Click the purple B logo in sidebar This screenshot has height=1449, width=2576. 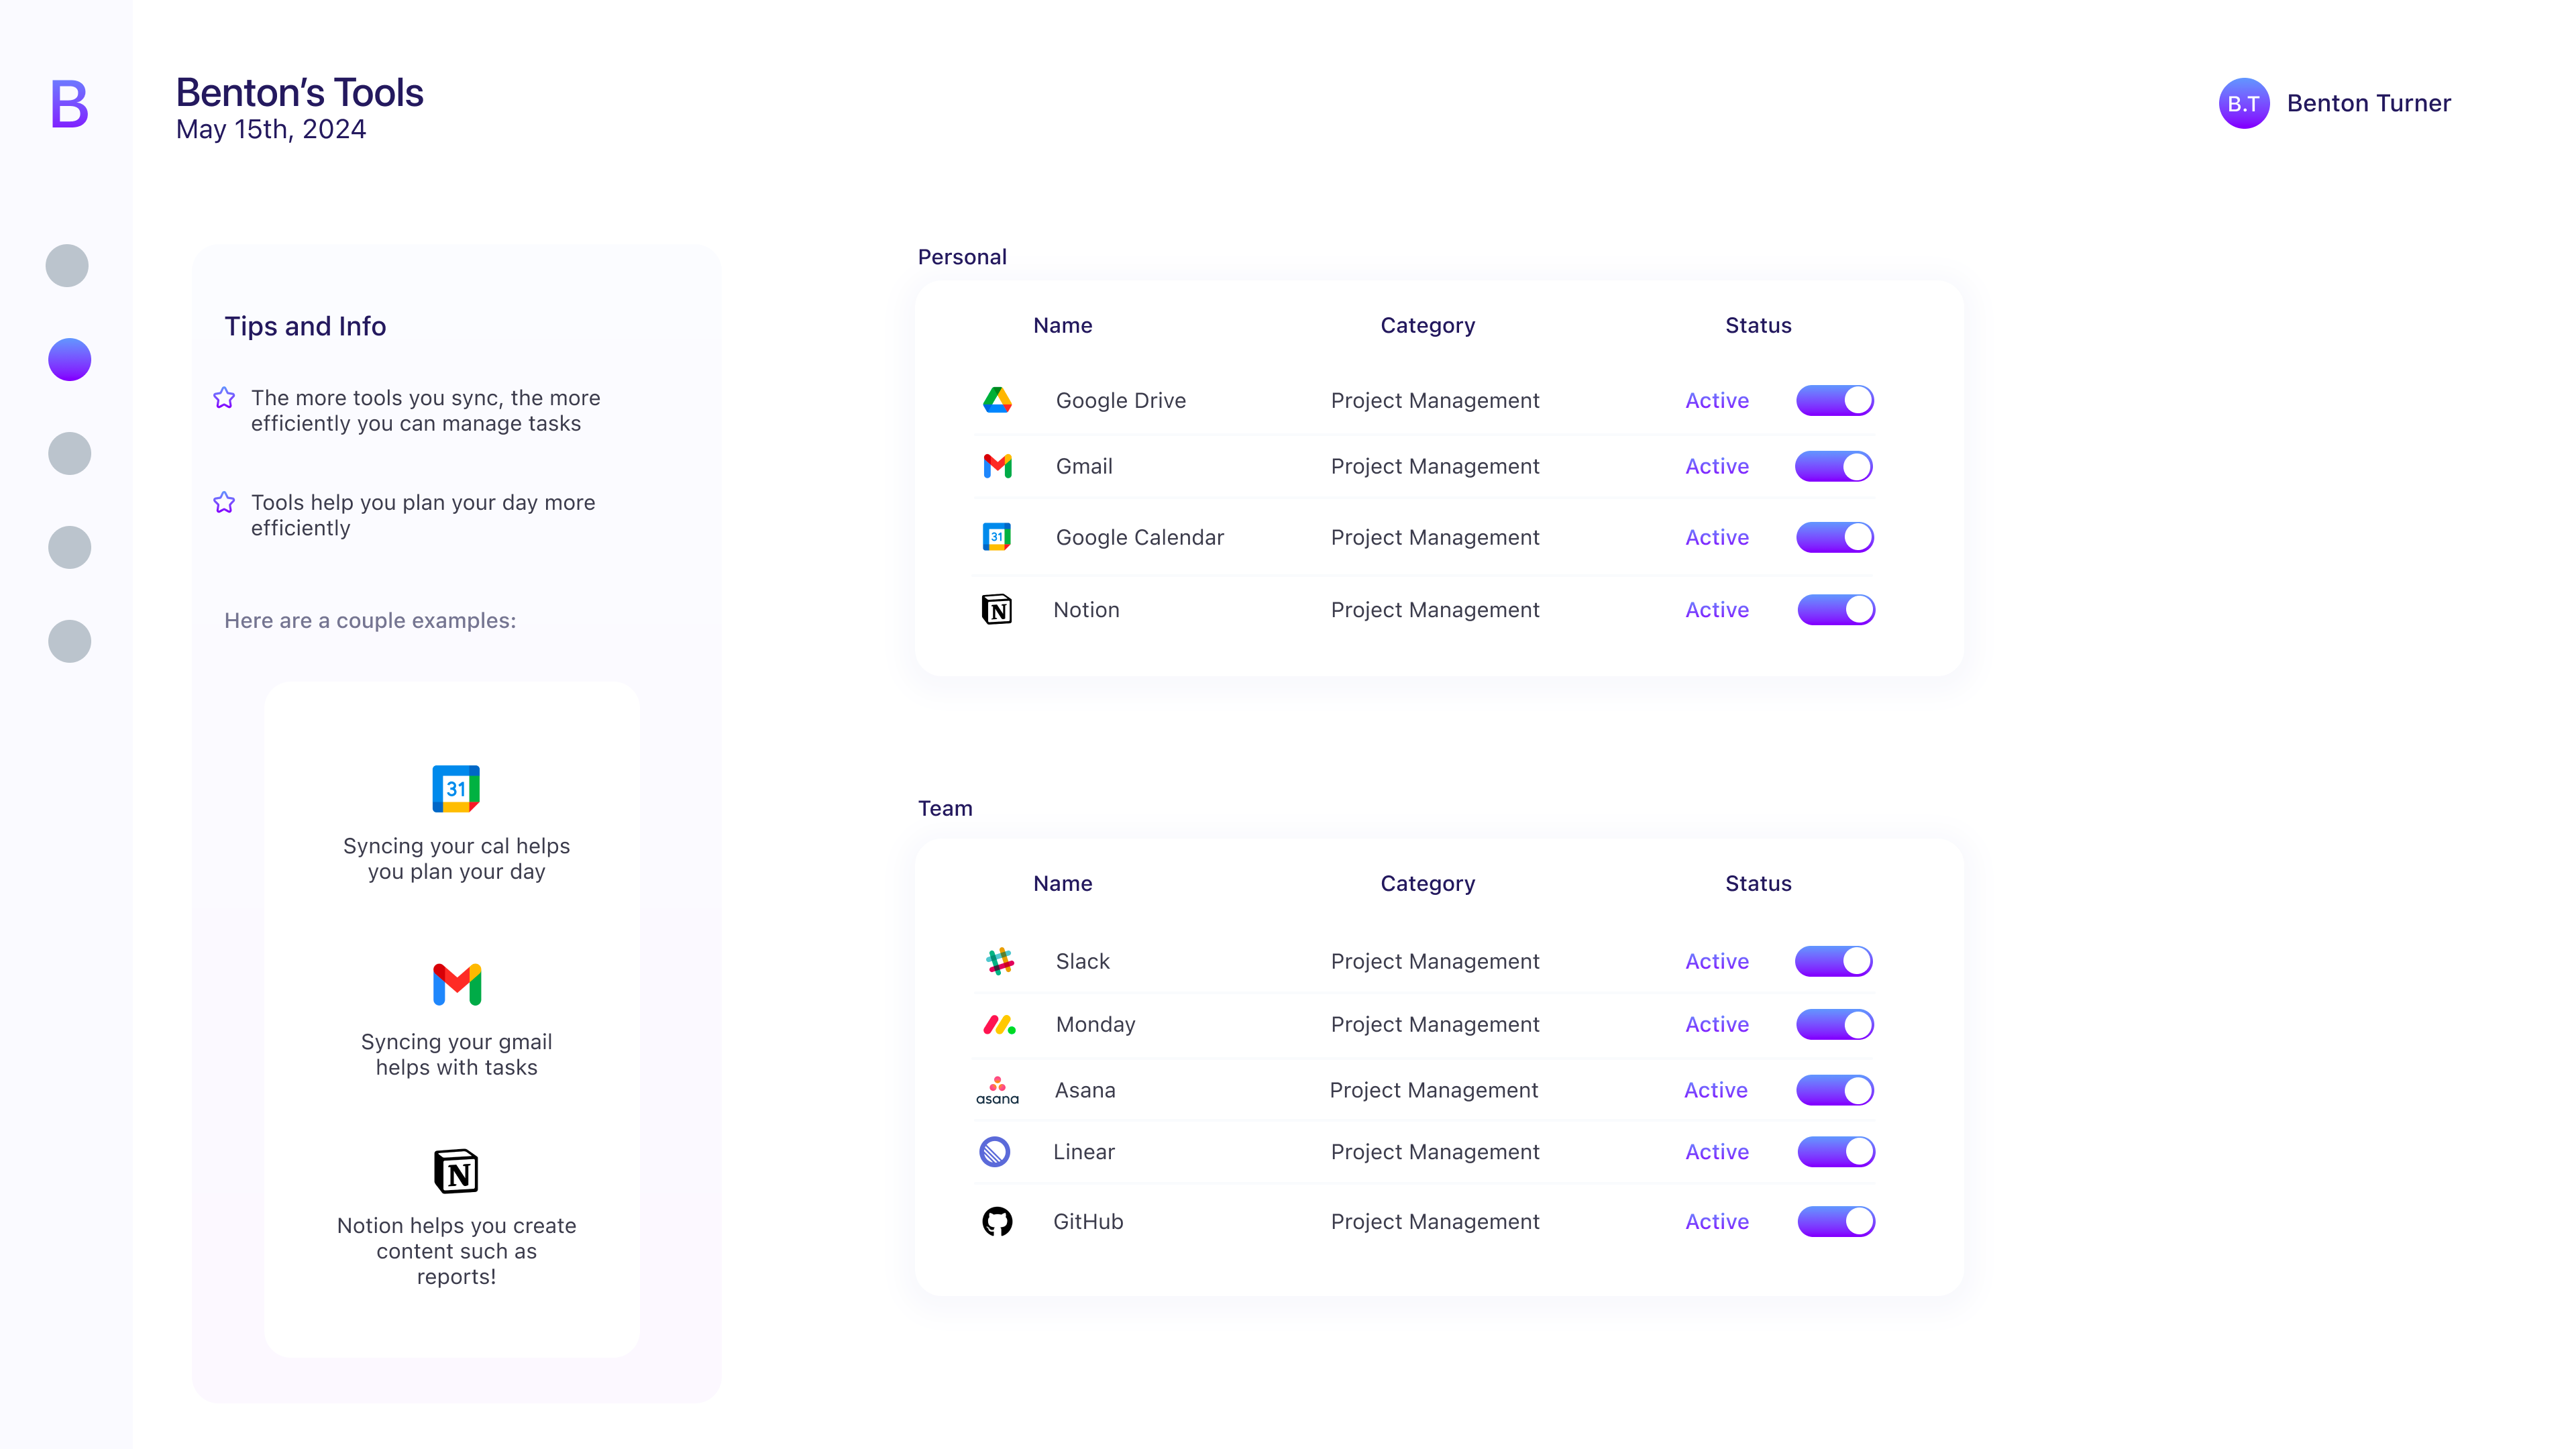pos(69,104)
